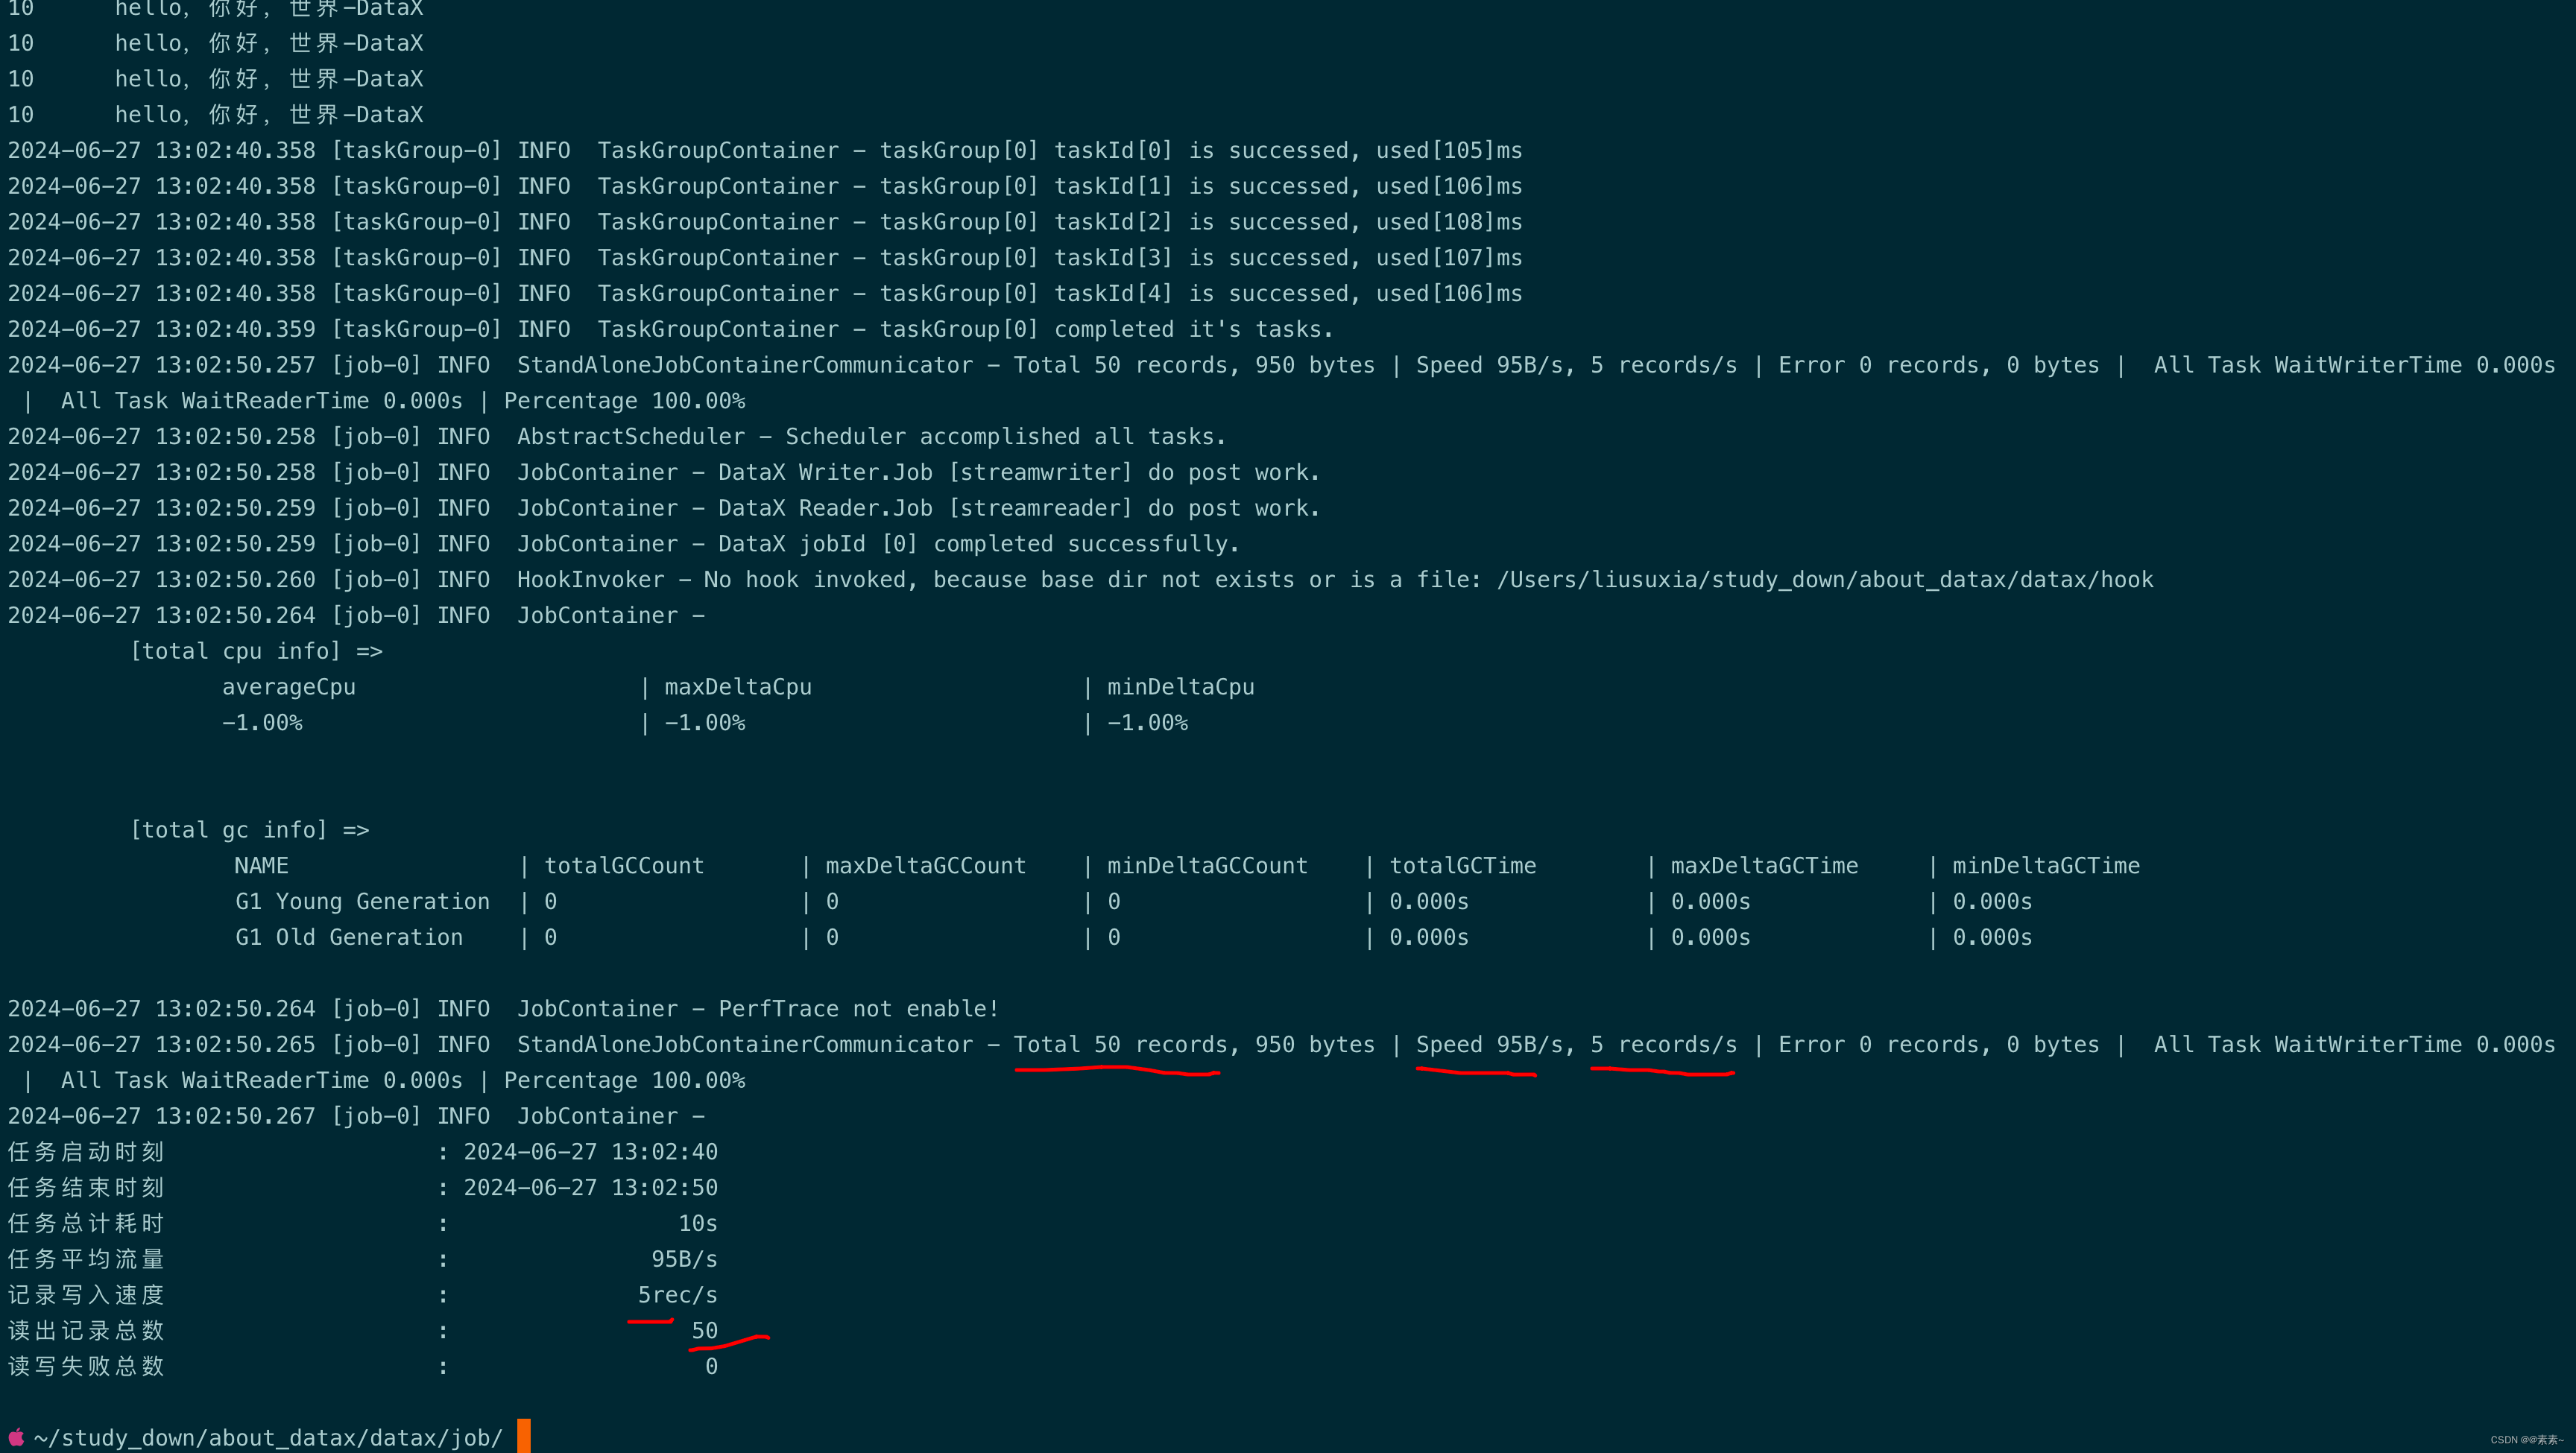
Task: Select the -1.00% value under minDeltaCpu
Action: [x=1147, y=723]
